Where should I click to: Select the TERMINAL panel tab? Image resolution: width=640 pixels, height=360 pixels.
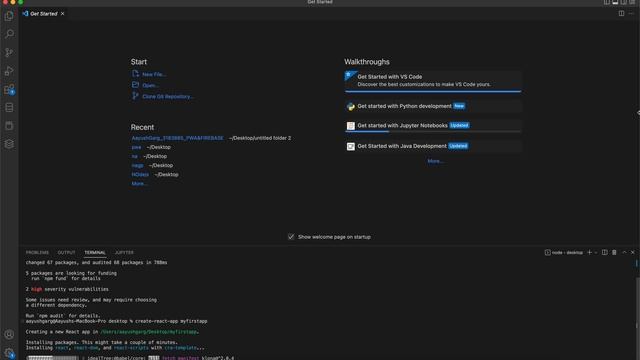coord(95,253)
